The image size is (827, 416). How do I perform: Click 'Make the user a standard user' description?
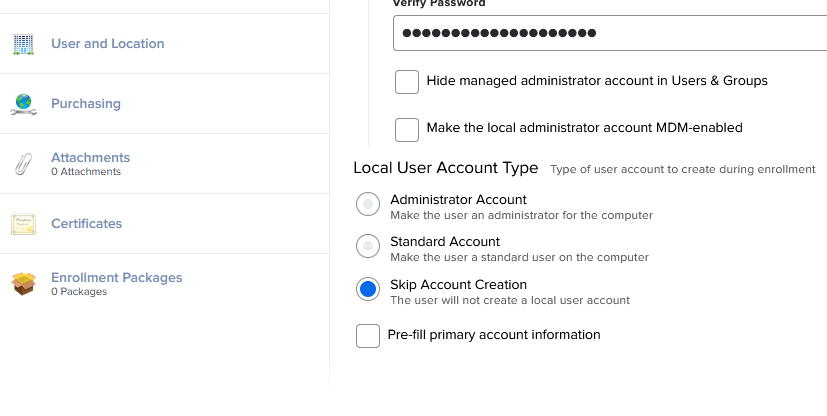[520, 257]
